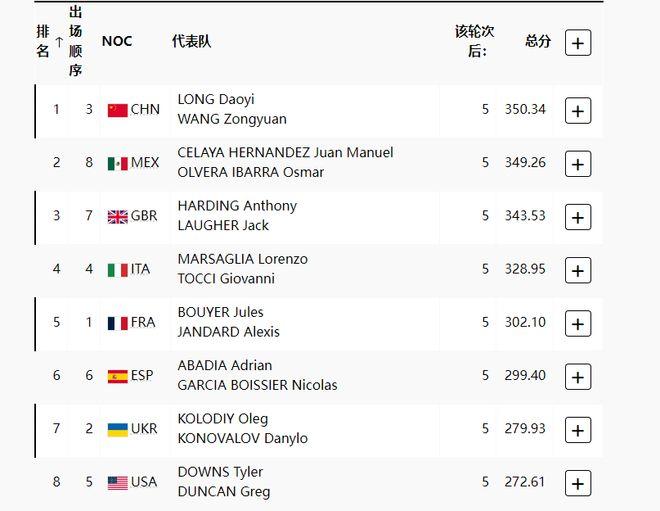Image resolution: width=660 pixels, height=511 pixels.
Task: Expand all rows with header plus button
Action: (577, 42)
